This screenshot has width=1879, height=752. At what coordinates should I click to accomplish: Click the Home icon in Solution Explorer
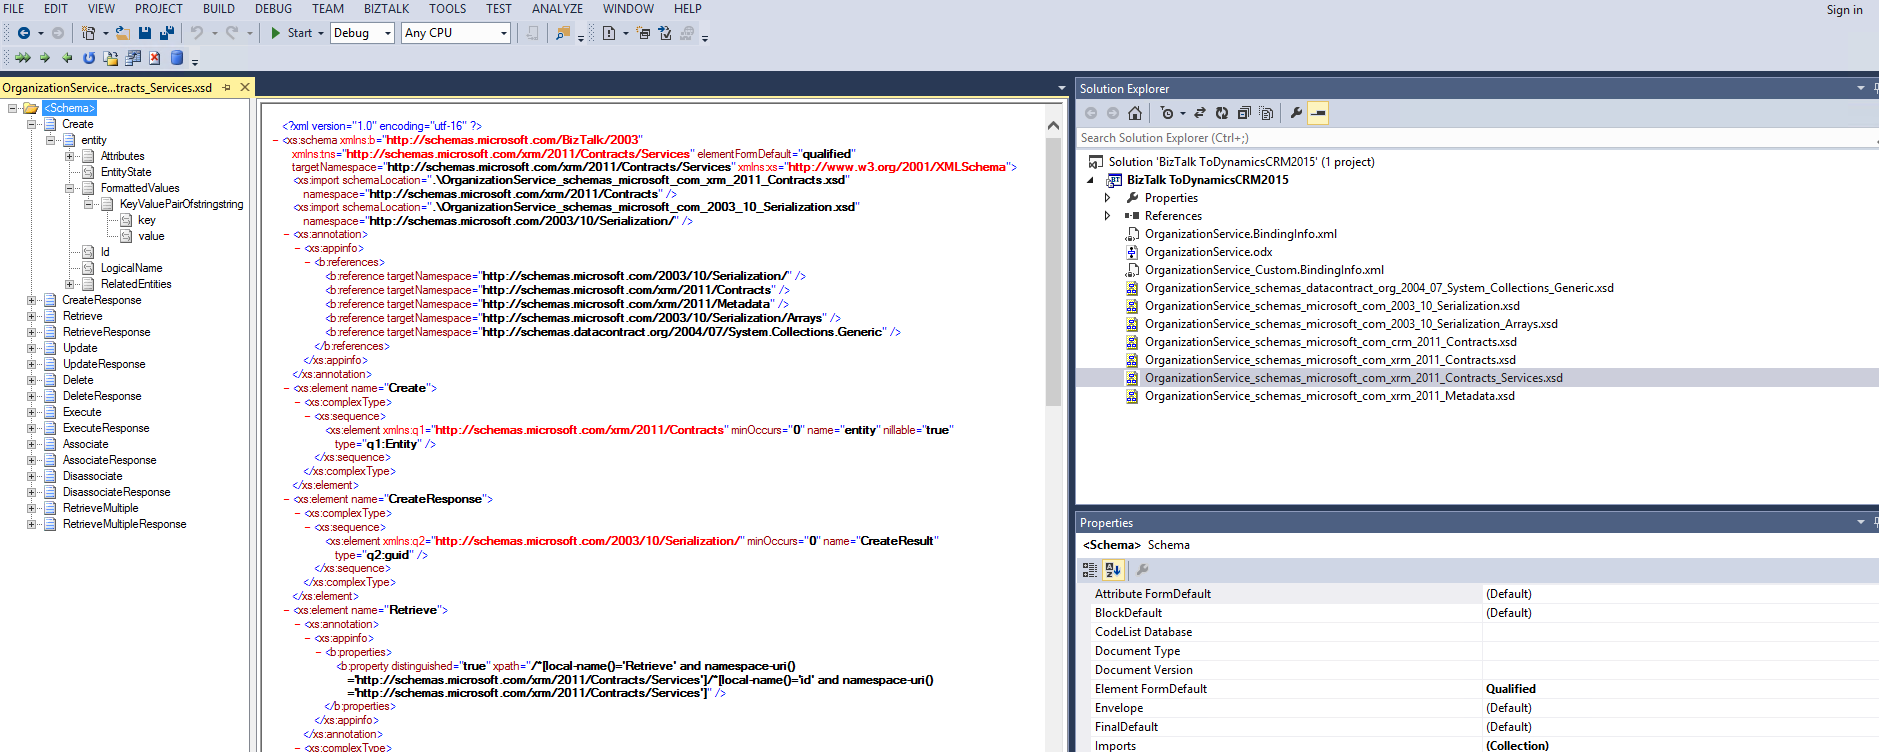click(1134, 113)
